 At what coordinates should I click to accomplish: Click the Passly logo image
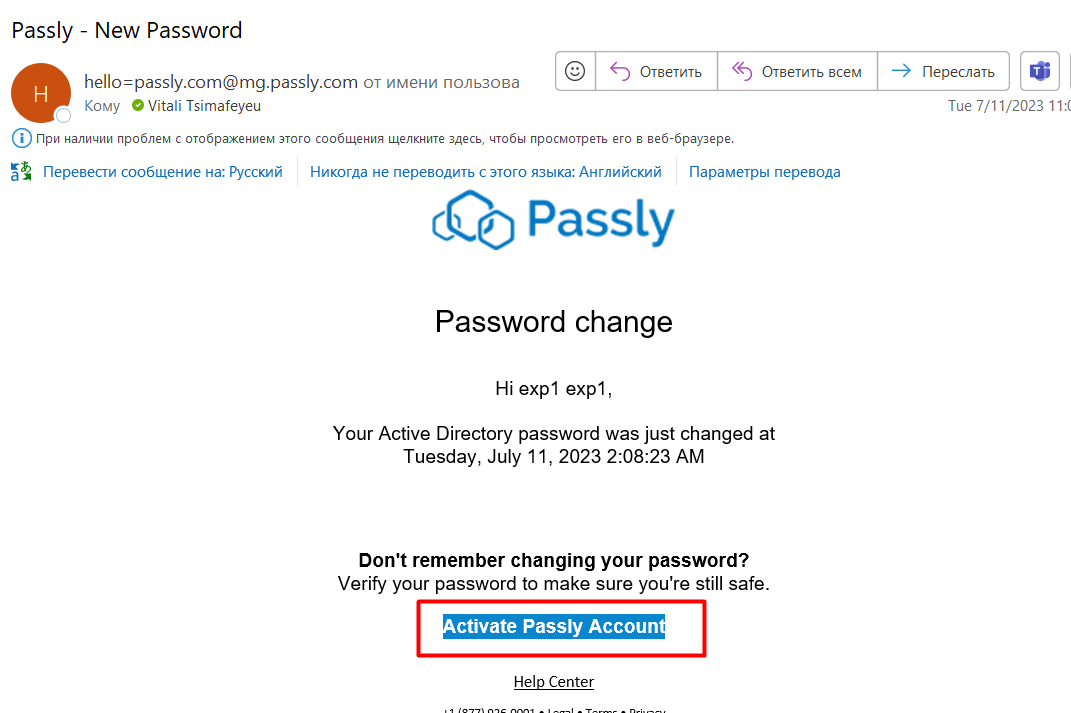553,219
